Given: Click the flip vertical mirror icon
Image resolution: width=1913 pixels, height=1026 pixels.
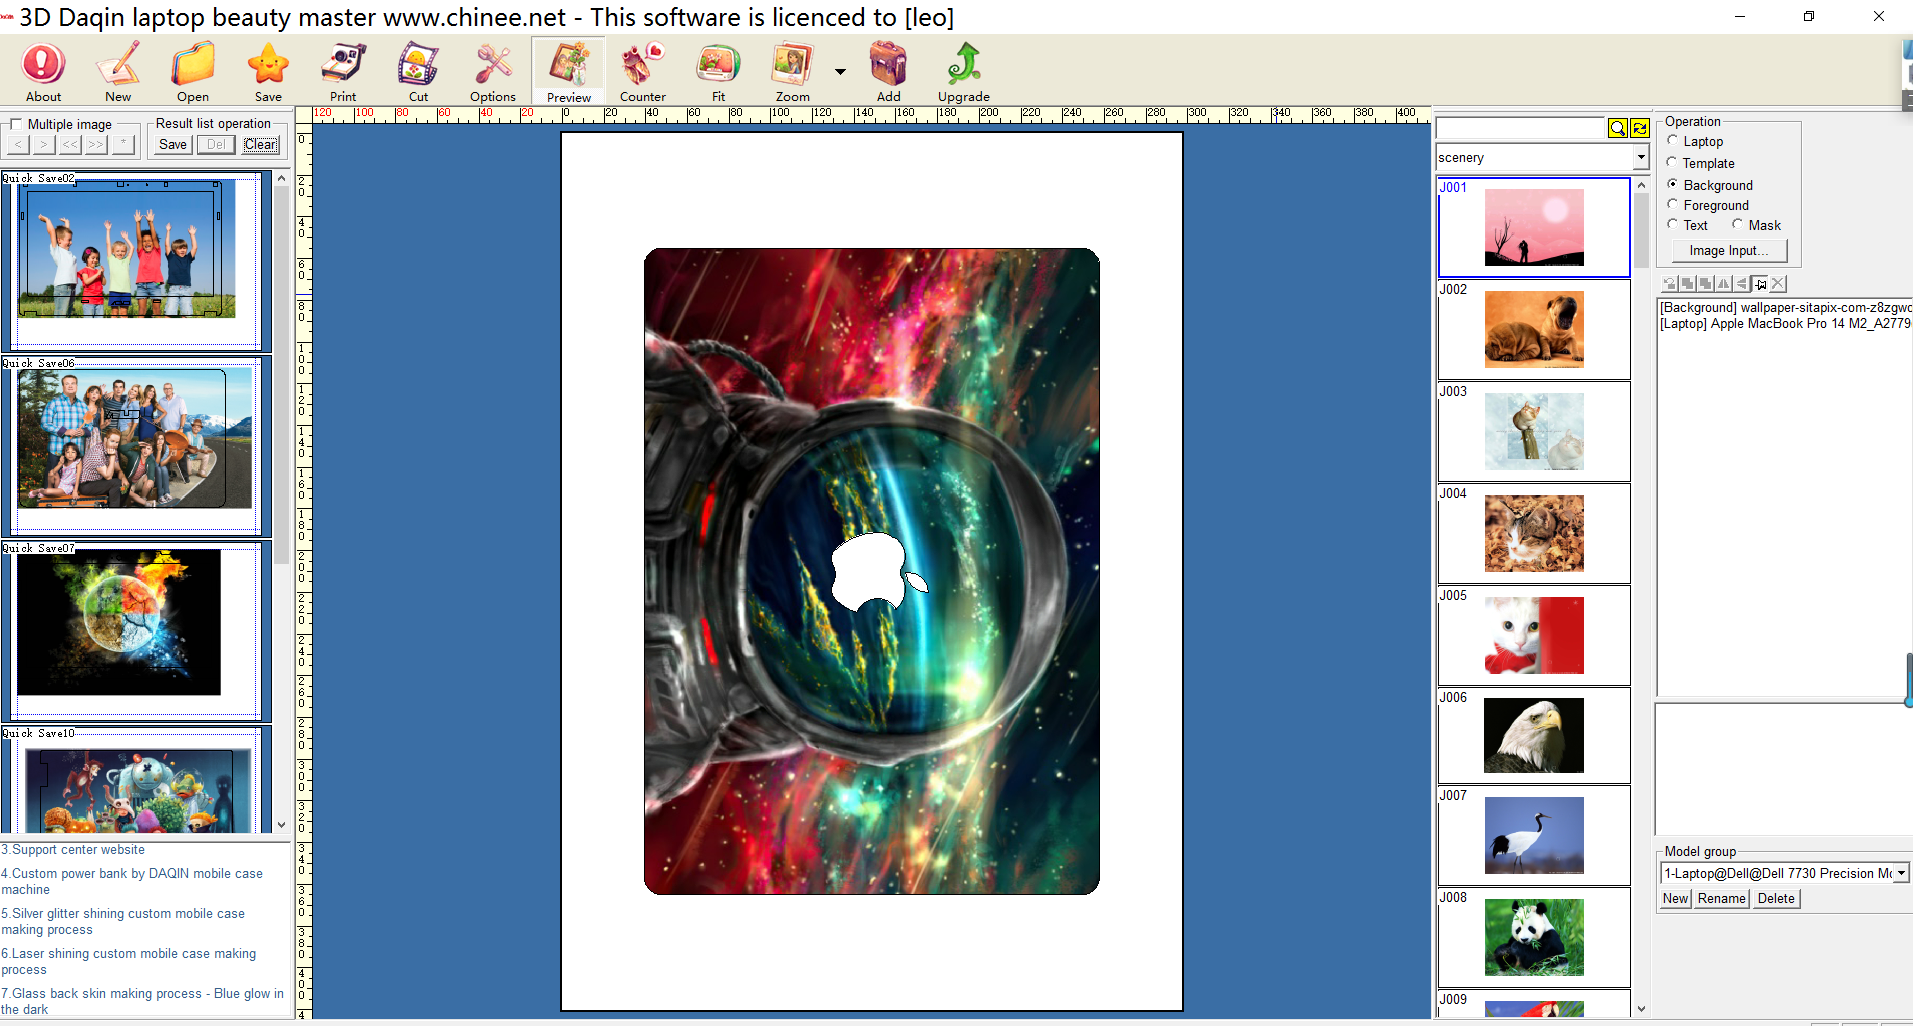Looking at the screenshot, I should pyautogui.click(x=1742, y=284).
